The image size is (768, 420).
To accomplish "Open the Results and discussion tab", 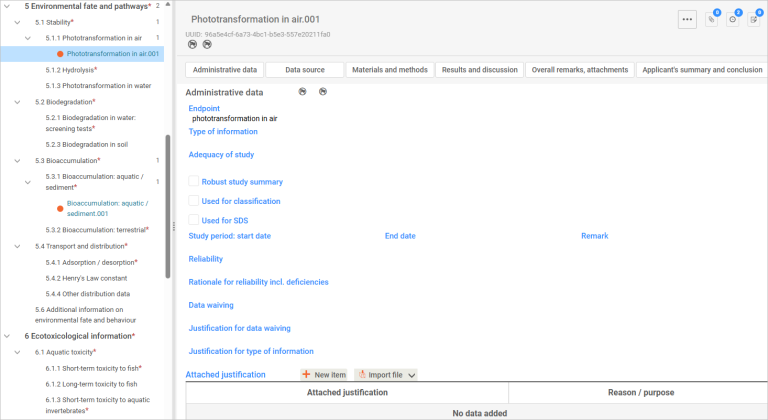I will 480,70.
